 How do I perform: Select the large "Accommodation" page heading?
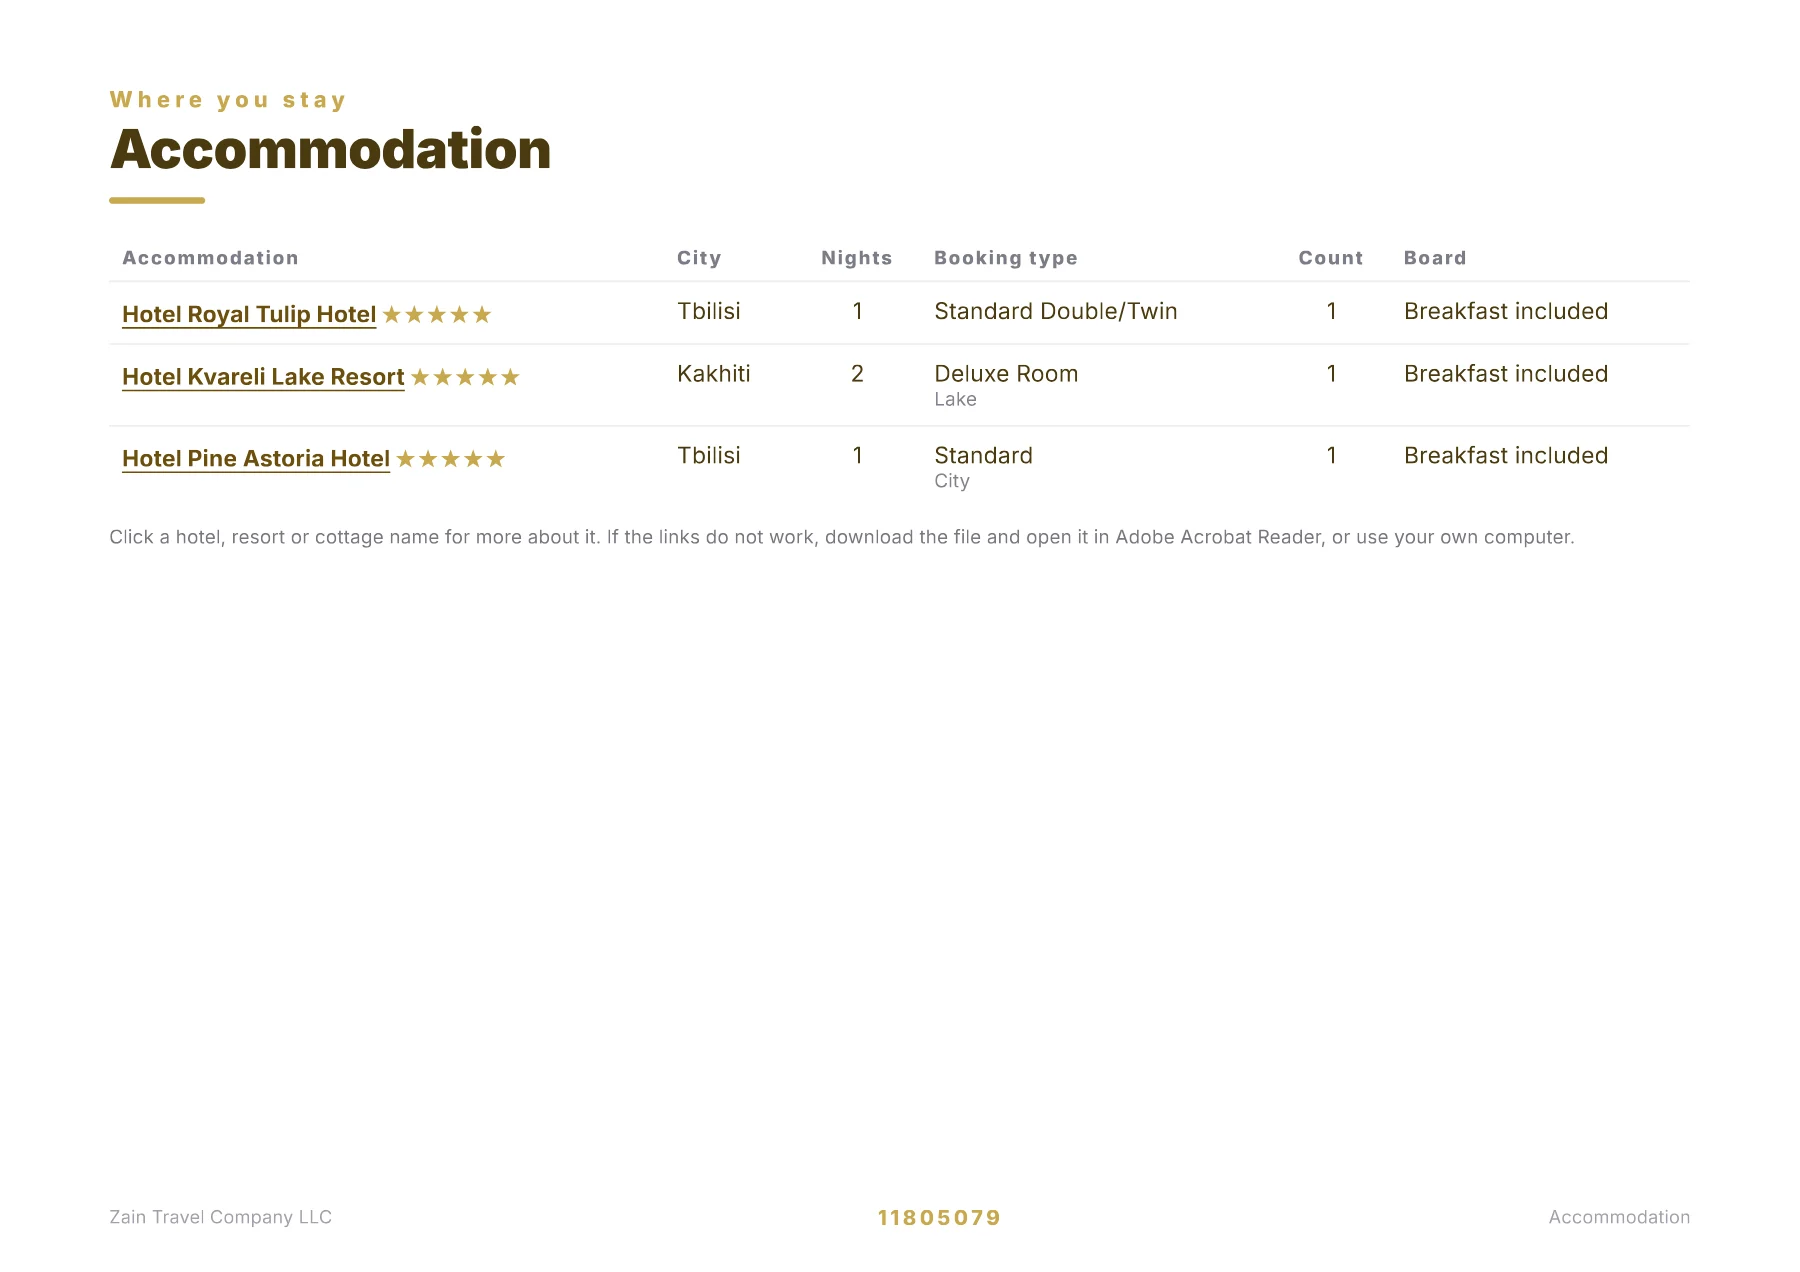(x=330, y=150)
